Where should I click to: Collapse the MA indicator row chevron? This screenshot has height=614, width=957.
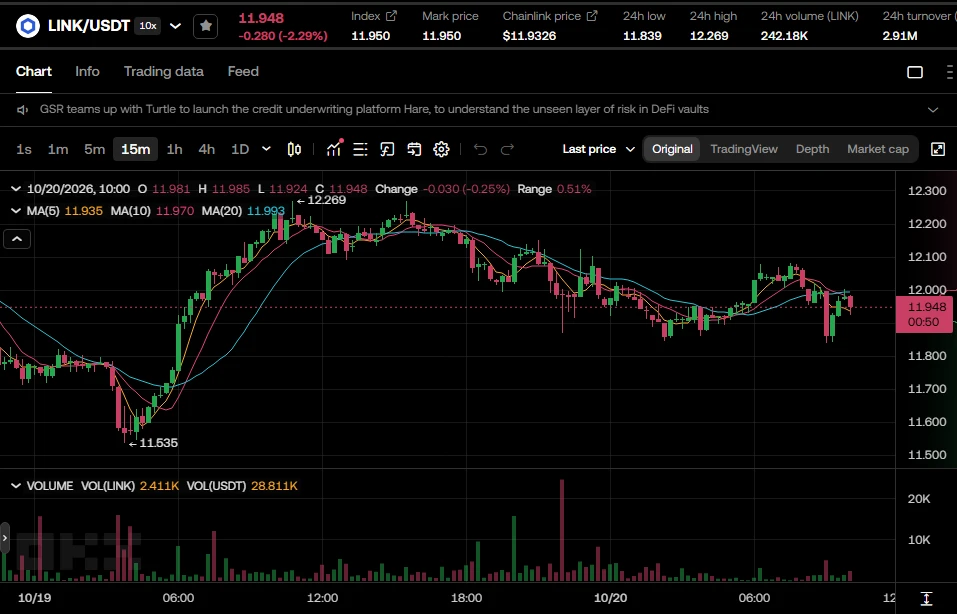tap(16, 211)
